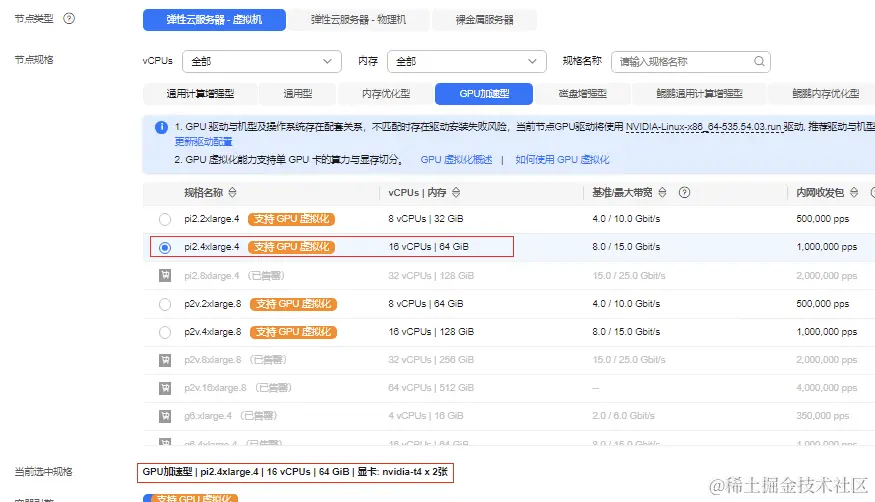Click the 2.0 / 6.0 Gbit/s bandwidth cell
875x502 pixels.
tap(623, 416)
